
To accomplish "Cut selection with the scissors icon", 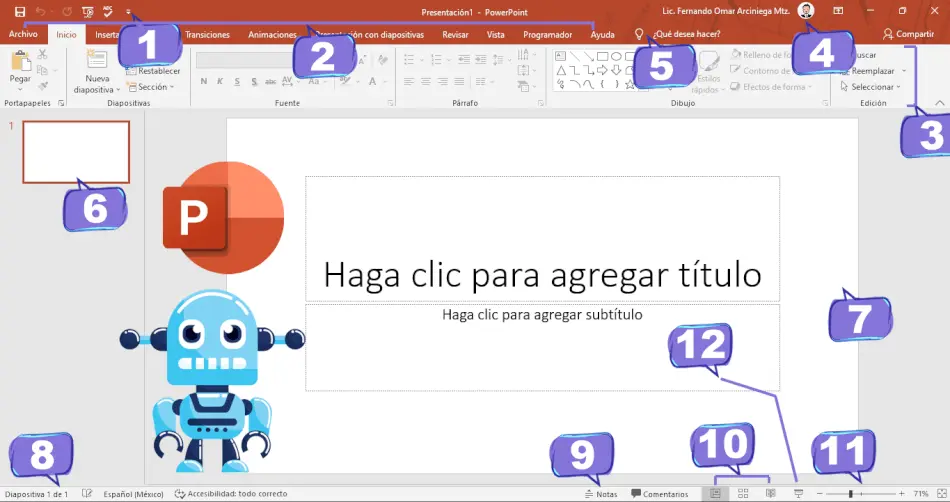I will (x=42, y=54).
